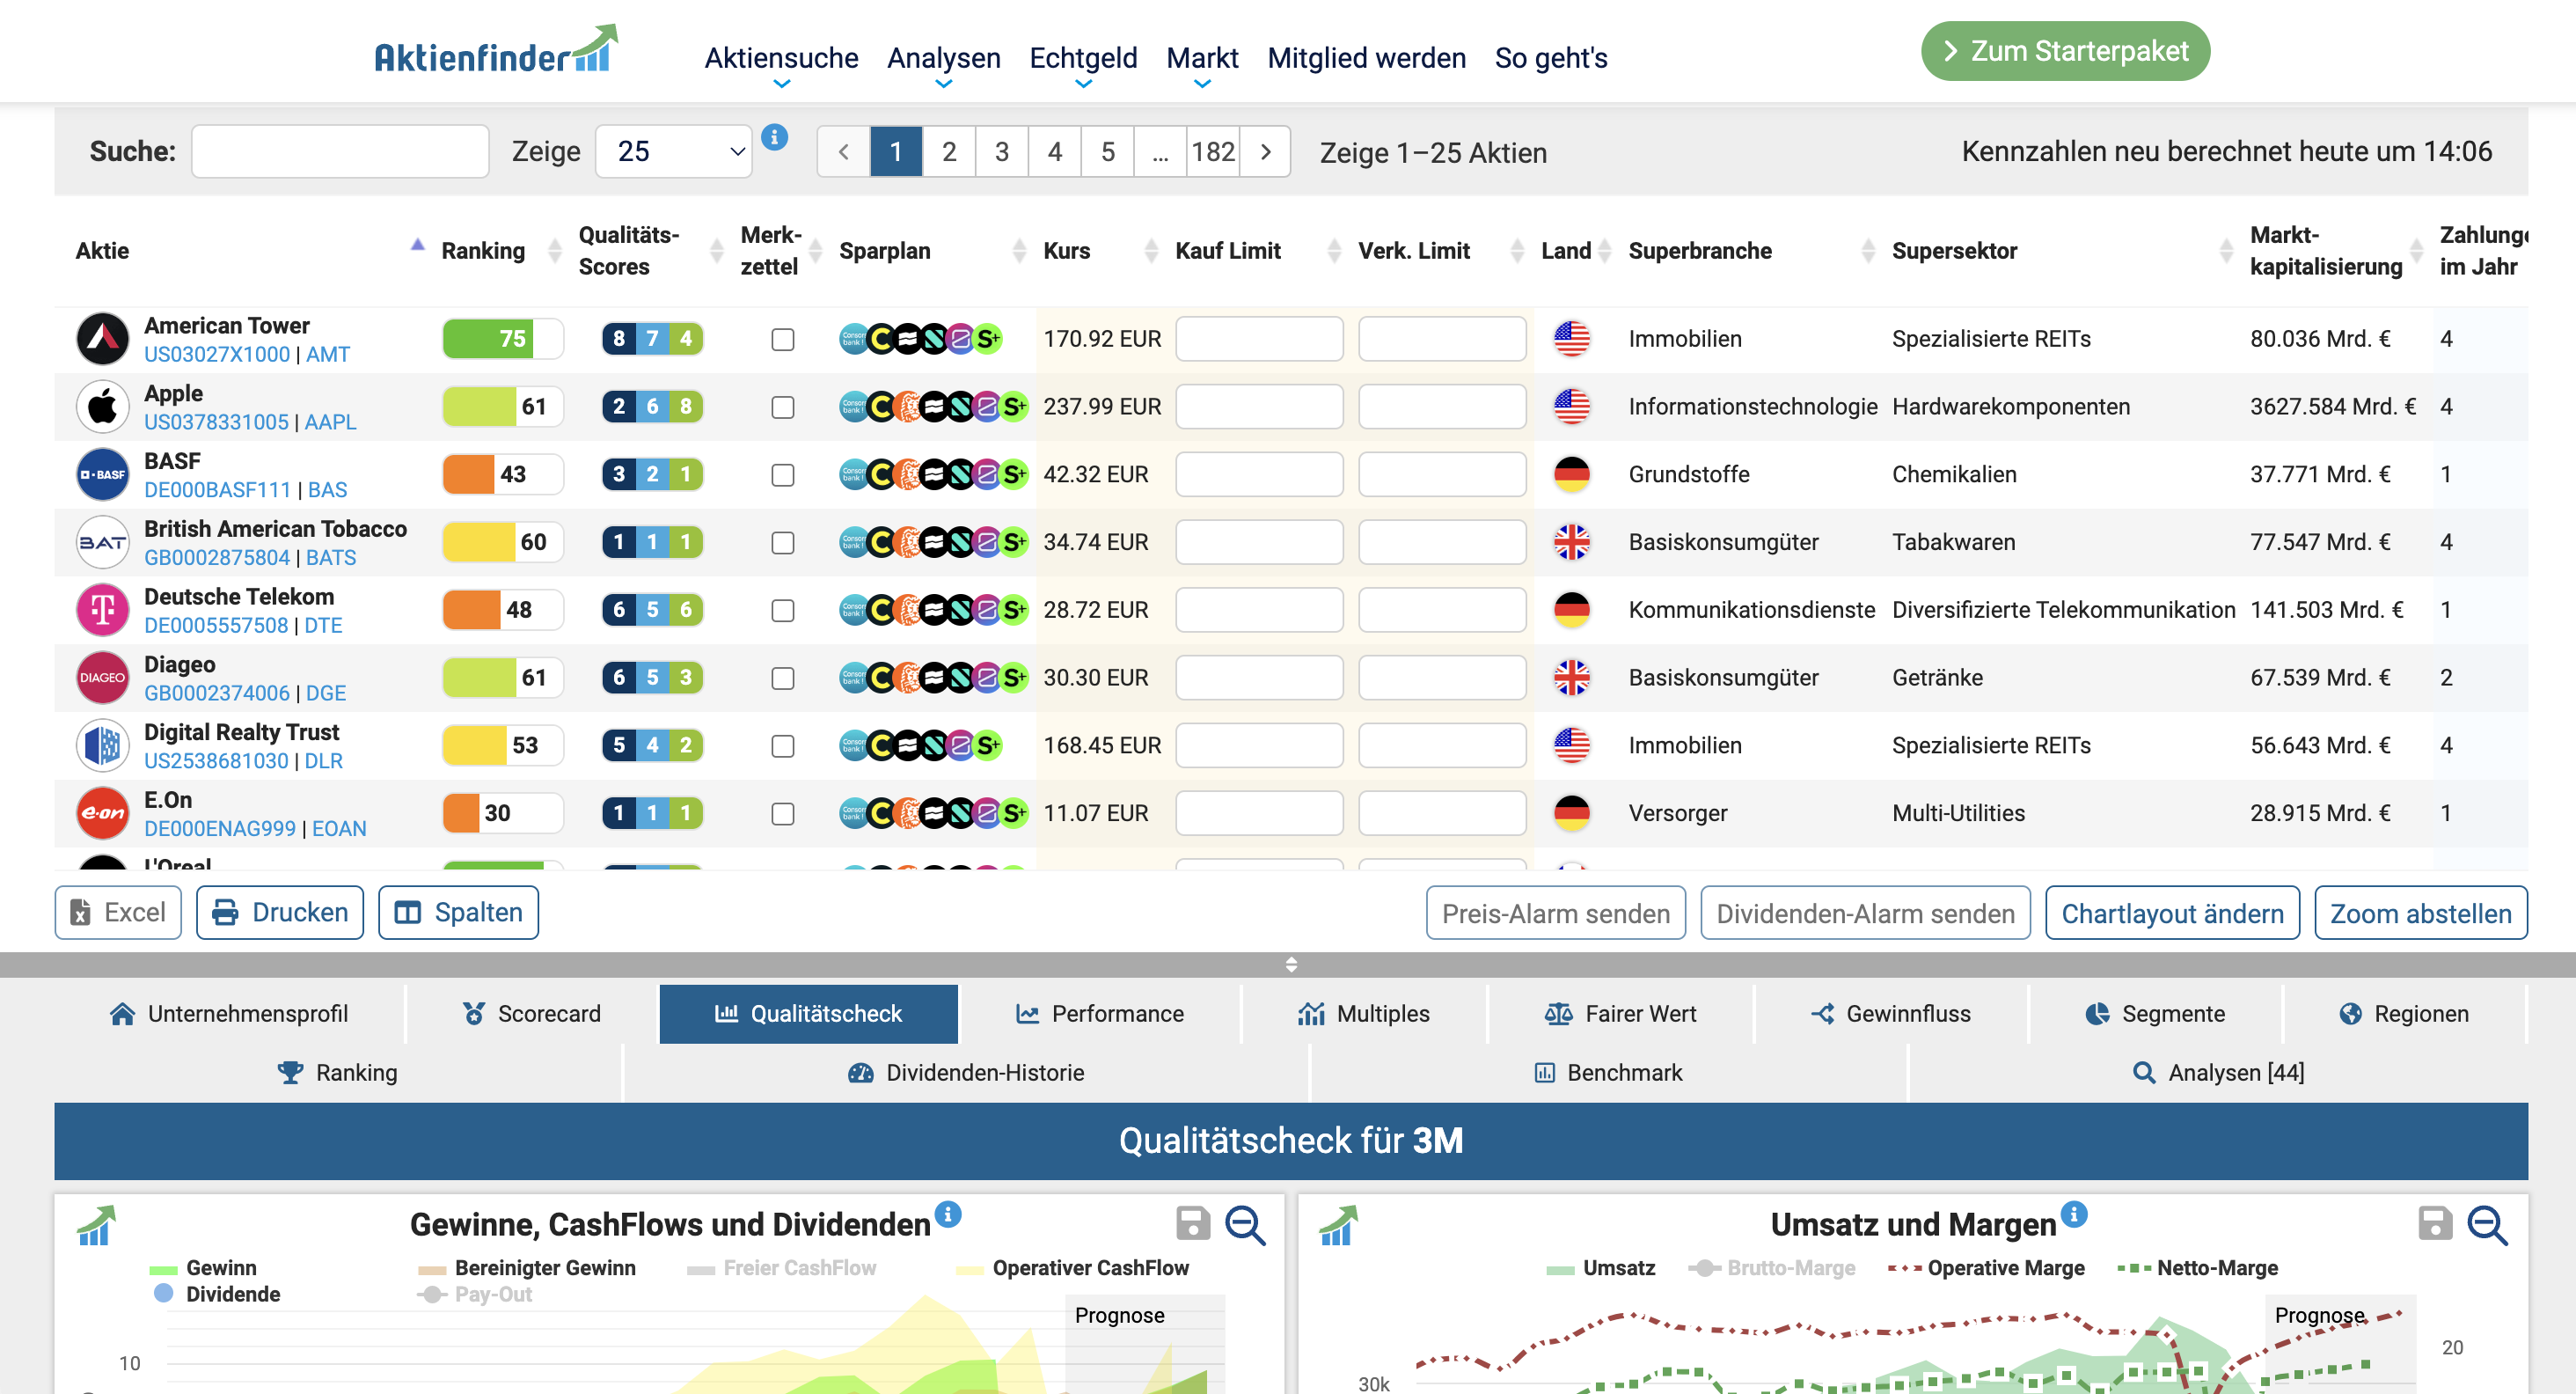Open the Fairer Wert tab
The width and height of the screenshot is (2576, 1394).
pos(1620,1013)
